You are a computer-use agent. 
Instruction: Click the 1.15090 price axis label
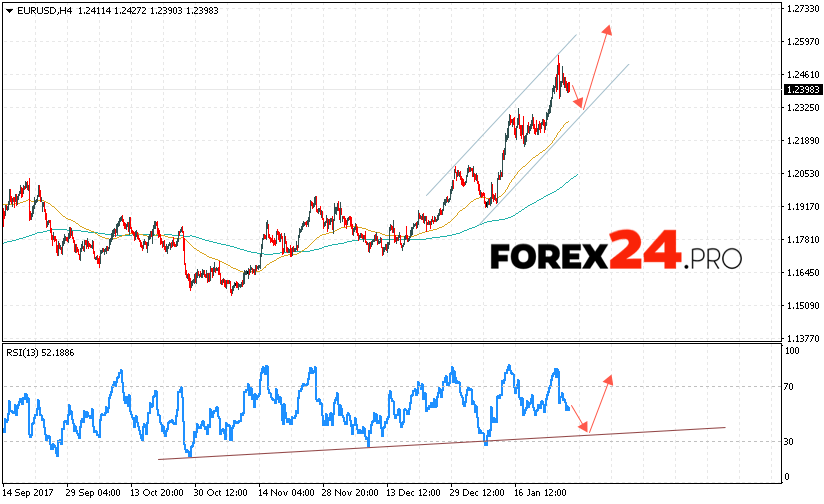803,306
